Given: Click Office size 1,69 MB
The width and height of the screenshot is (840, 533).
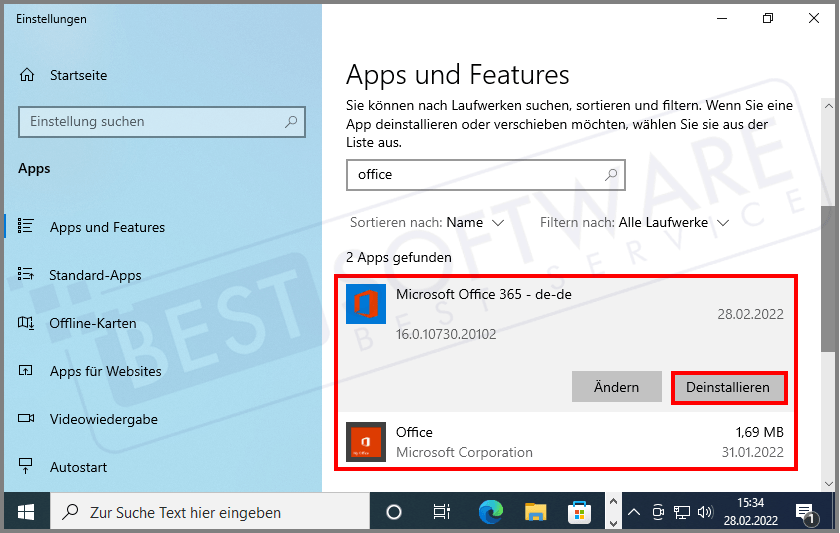Looking at the screenshot, I should [x=759, y=432].
